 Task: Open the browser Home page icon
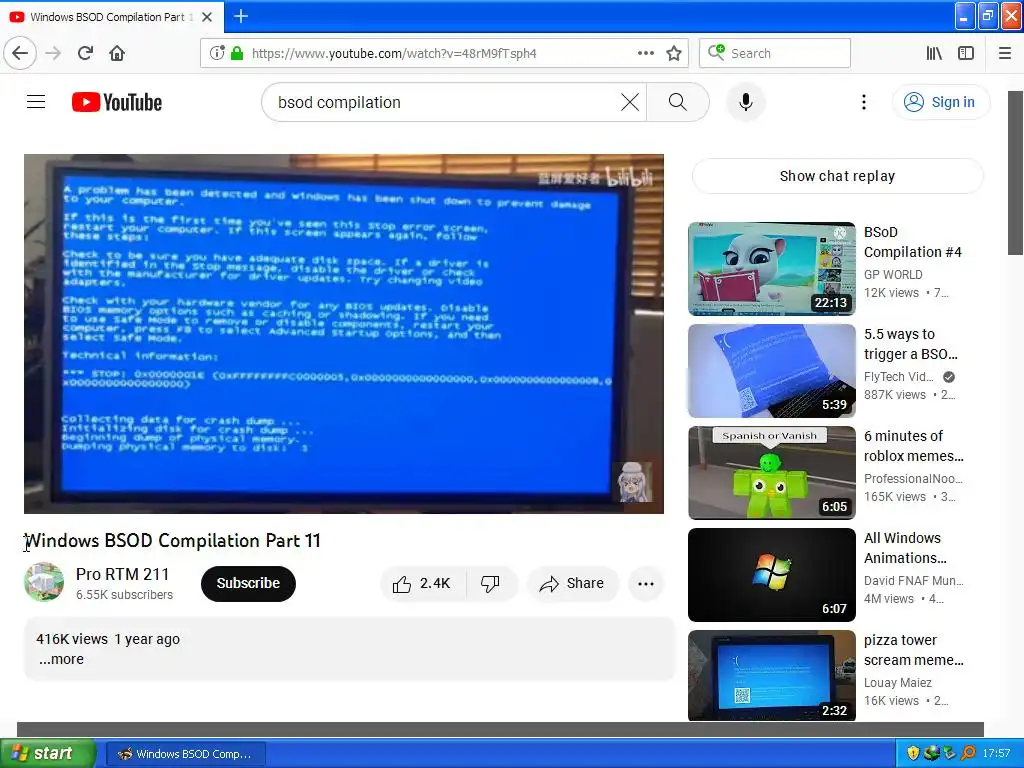click(117, 53)
